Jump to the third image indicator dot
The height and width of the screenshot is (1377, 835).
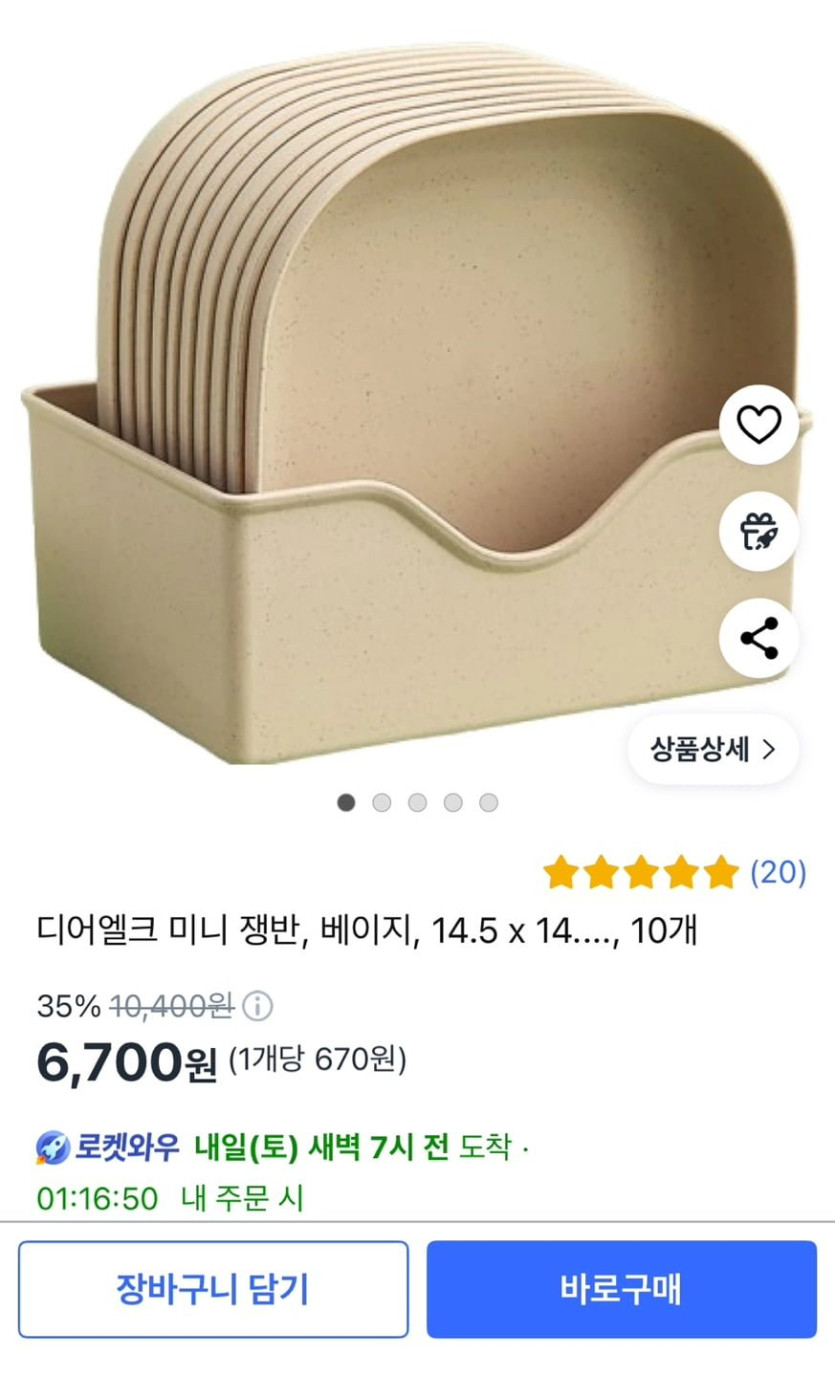point(418,802)
